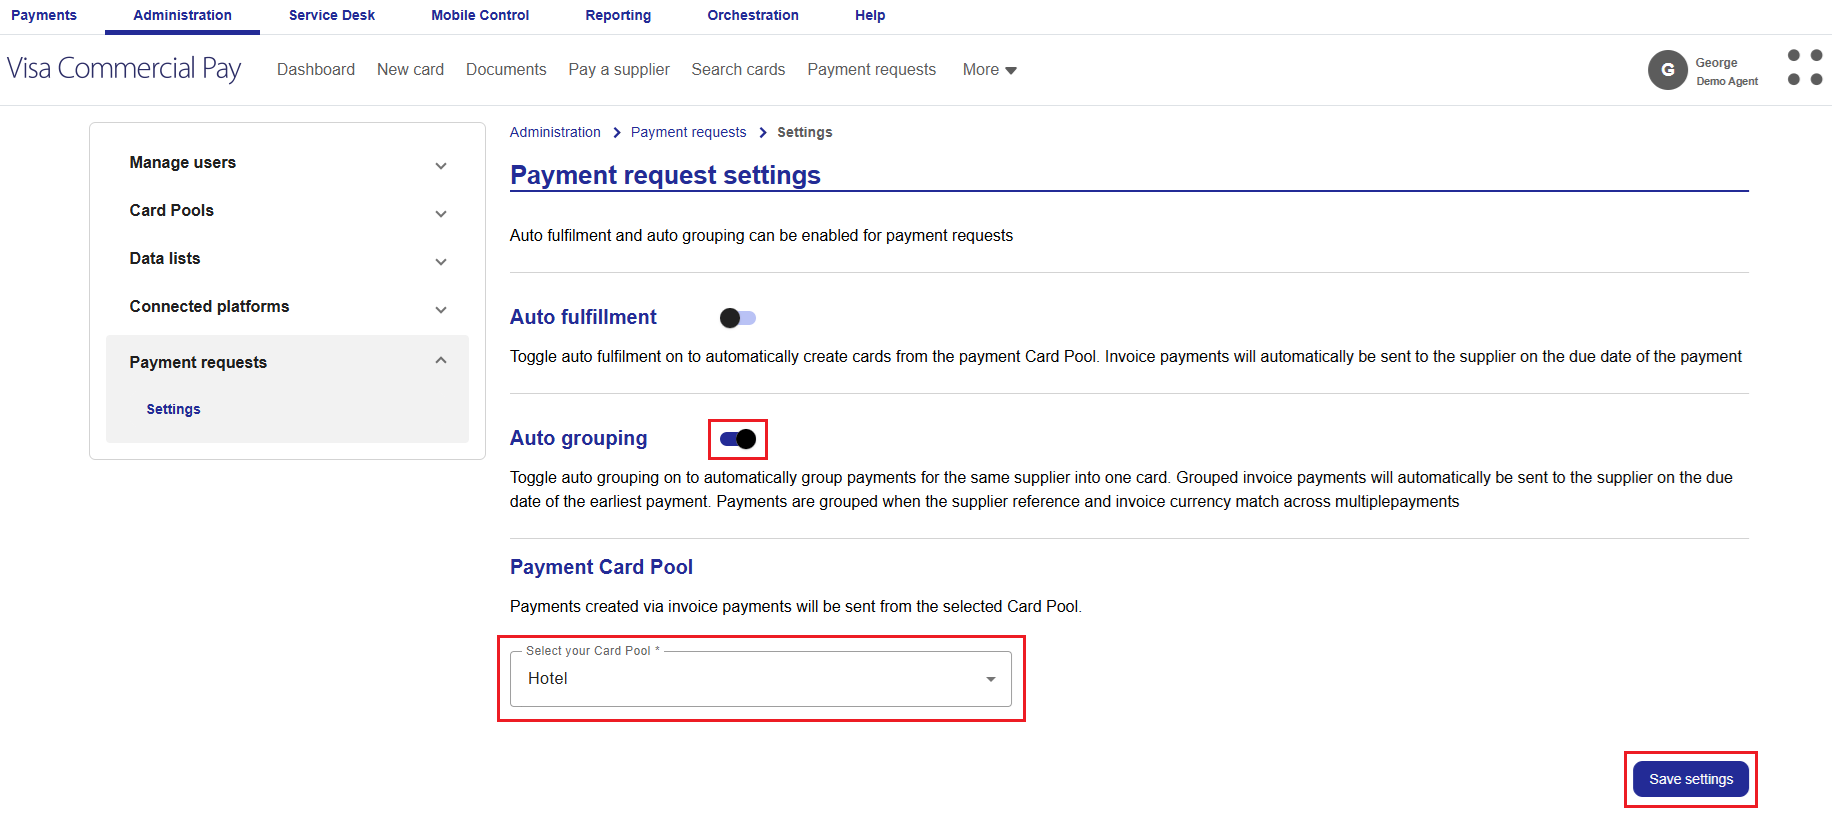Open the New card page

[x=410, y=70]
